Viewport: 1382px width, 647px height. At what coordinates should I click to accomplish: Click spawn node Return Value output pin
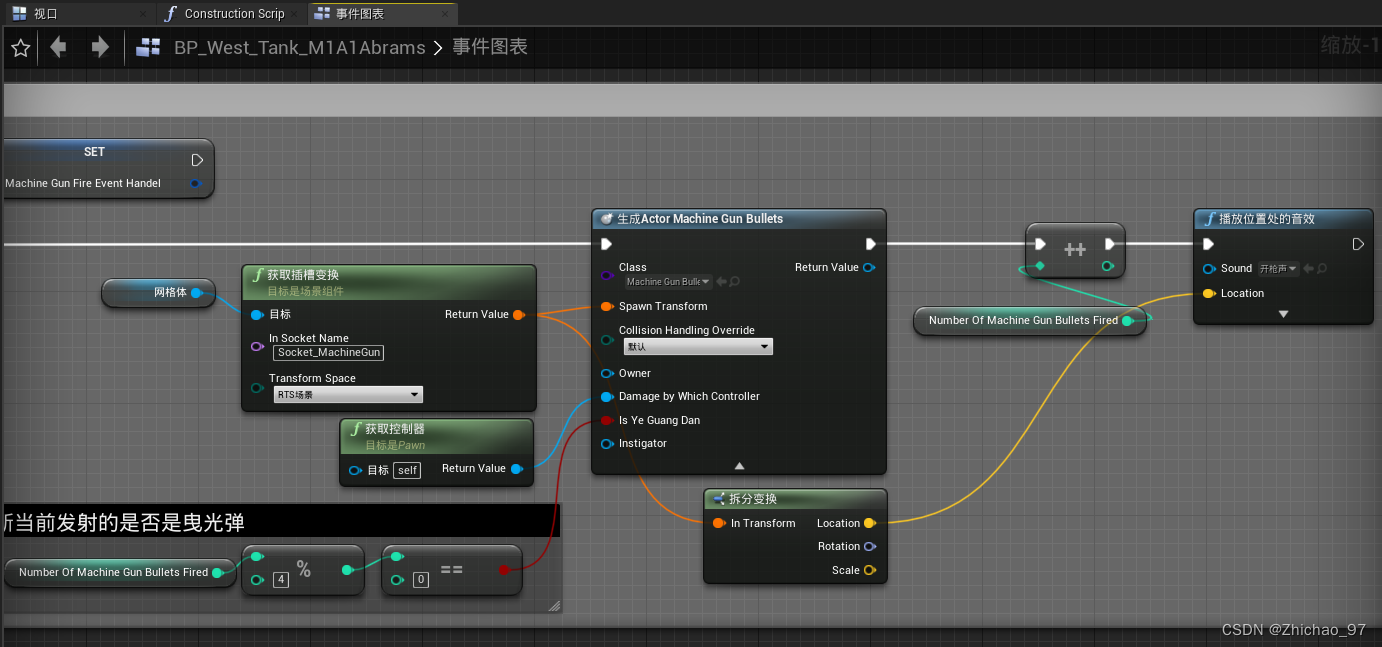pos(869,267)
